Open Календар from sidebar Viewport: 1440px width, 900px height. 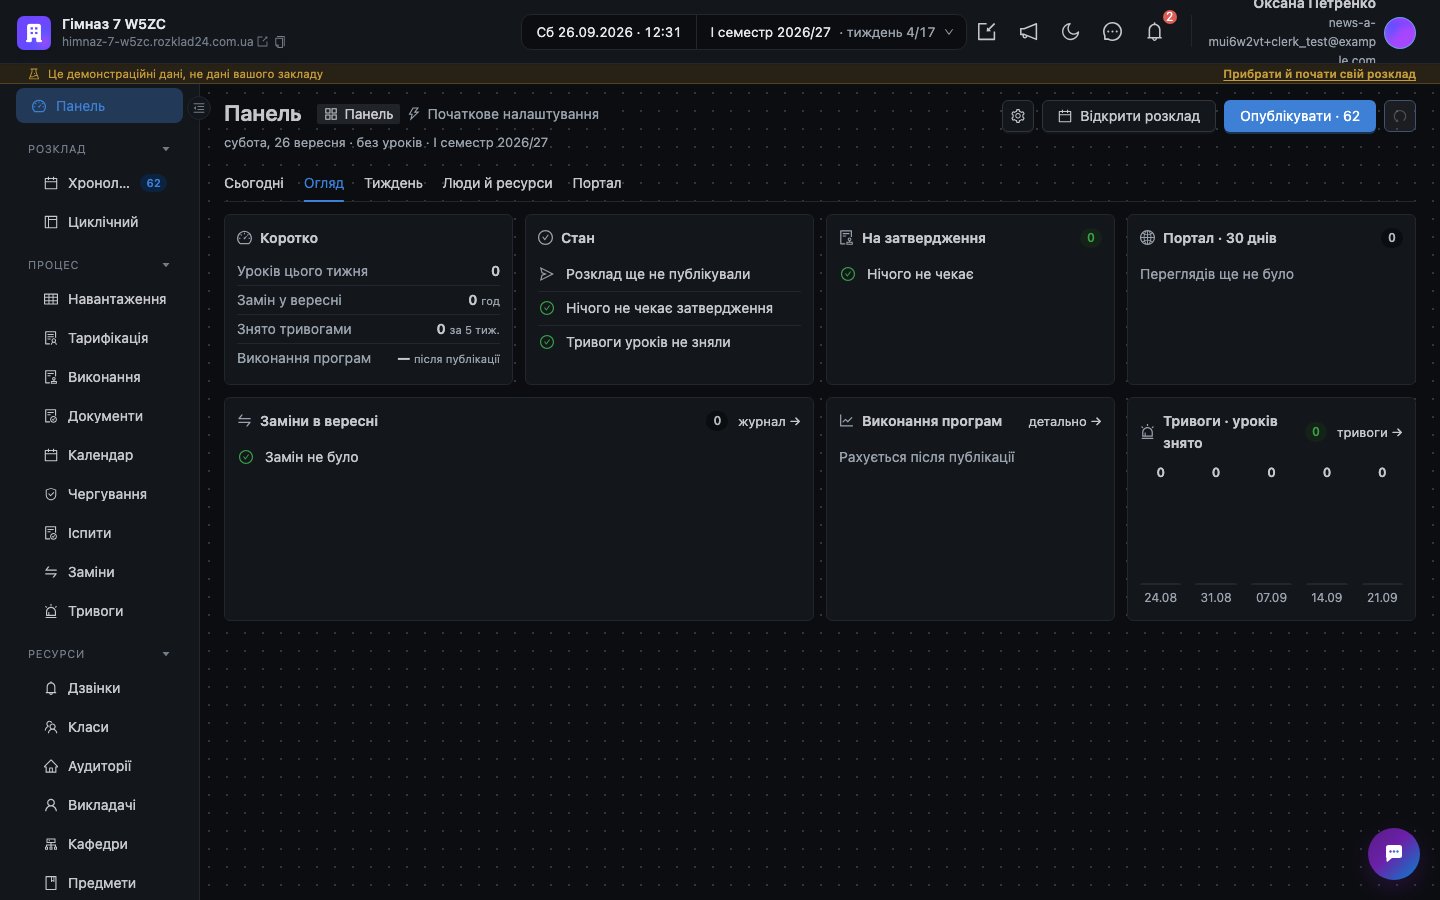pyautogui.click(x=99, y=455)
